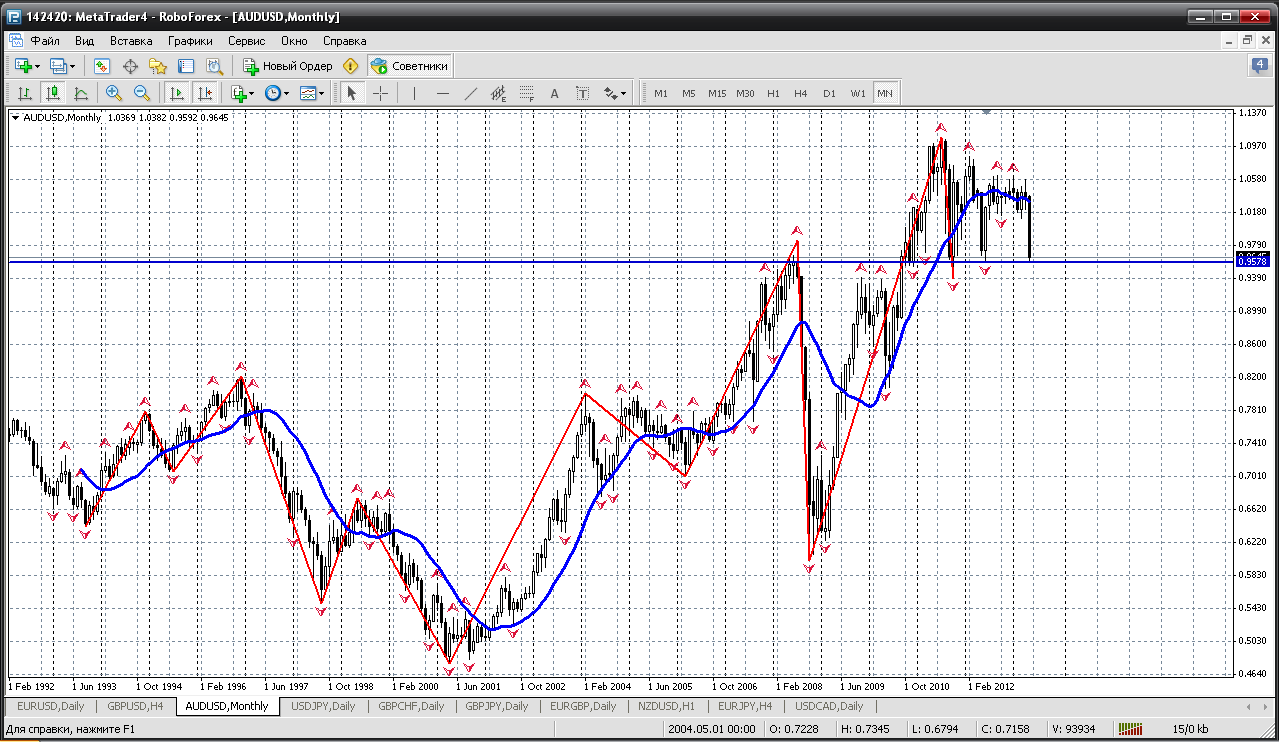Image resolution: width=1279 pixels, height=742 pixels.
Task: Select the Fibonacci retracement tool
Action: pyautogui.click(x=527, y=93)
